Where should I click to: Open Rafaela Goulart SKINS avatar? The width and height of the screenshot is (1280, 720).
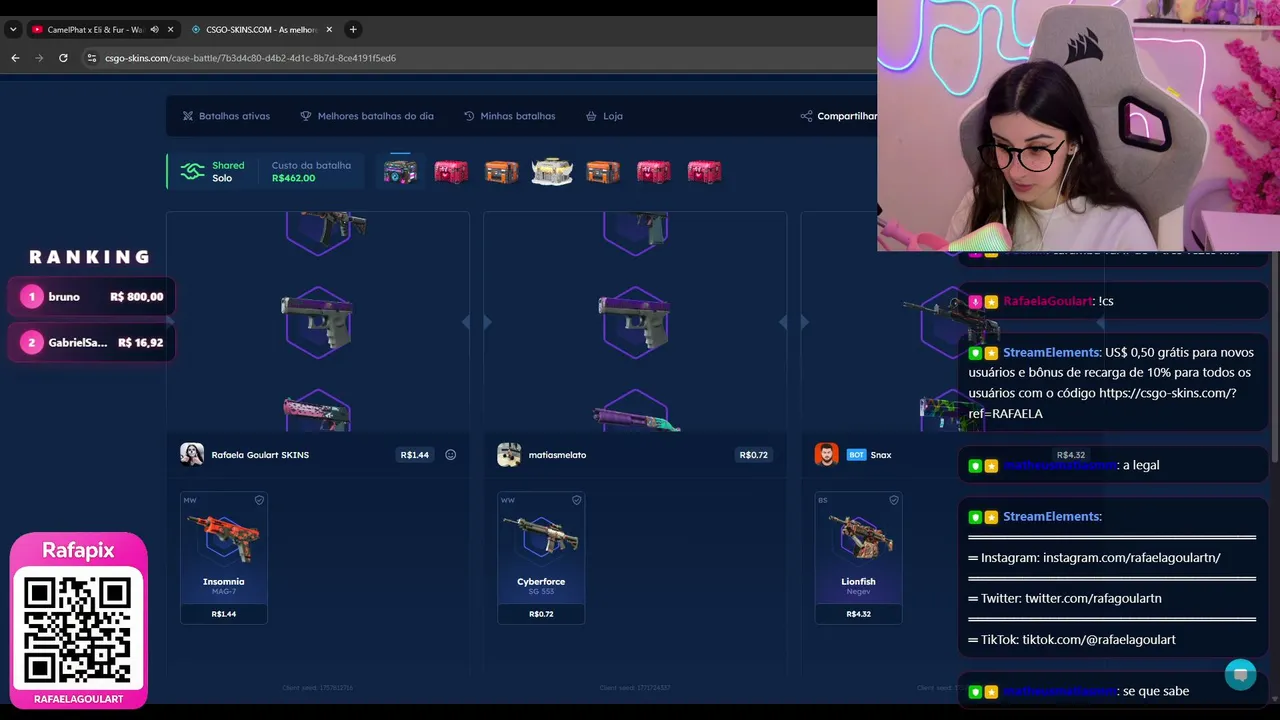(192, 455)
